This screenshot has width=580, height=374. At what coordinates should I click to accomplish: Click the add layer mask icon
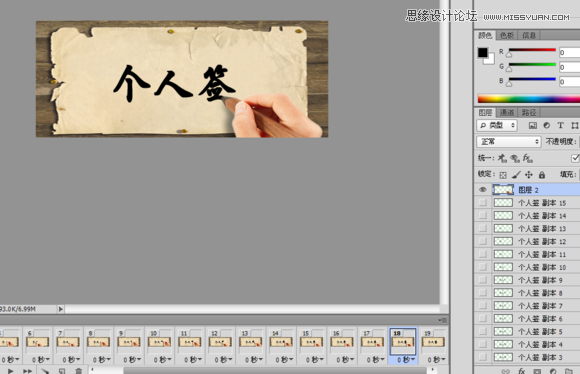click(x=537, y=371)
